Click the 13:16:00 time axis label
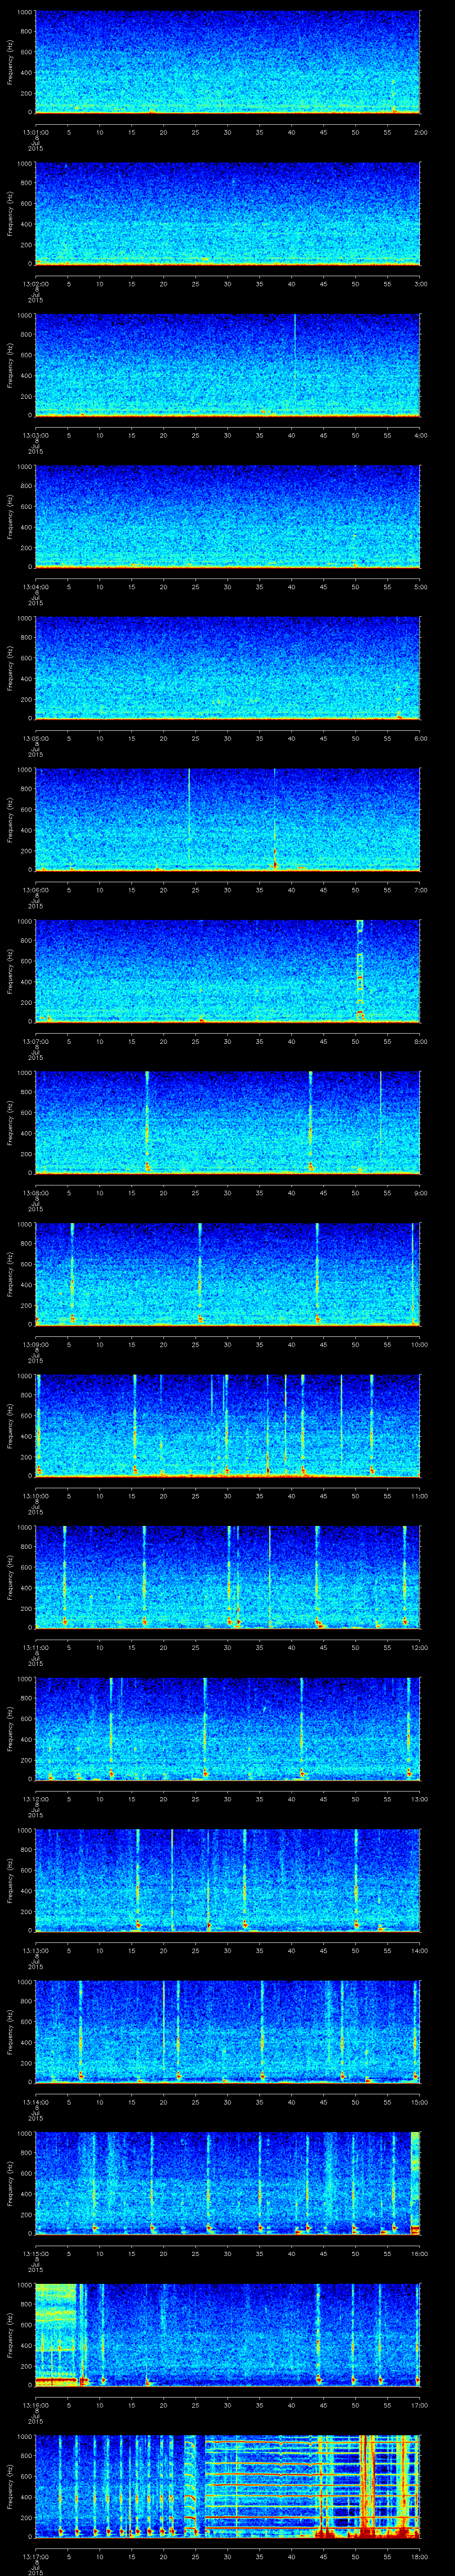455x2576 pixels. [35, 2404]
